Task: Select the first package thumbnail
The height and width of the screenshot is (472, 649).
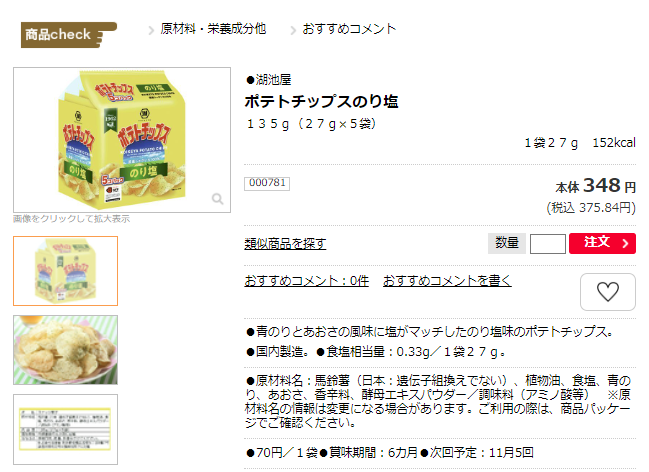Action: coord(65,271)
